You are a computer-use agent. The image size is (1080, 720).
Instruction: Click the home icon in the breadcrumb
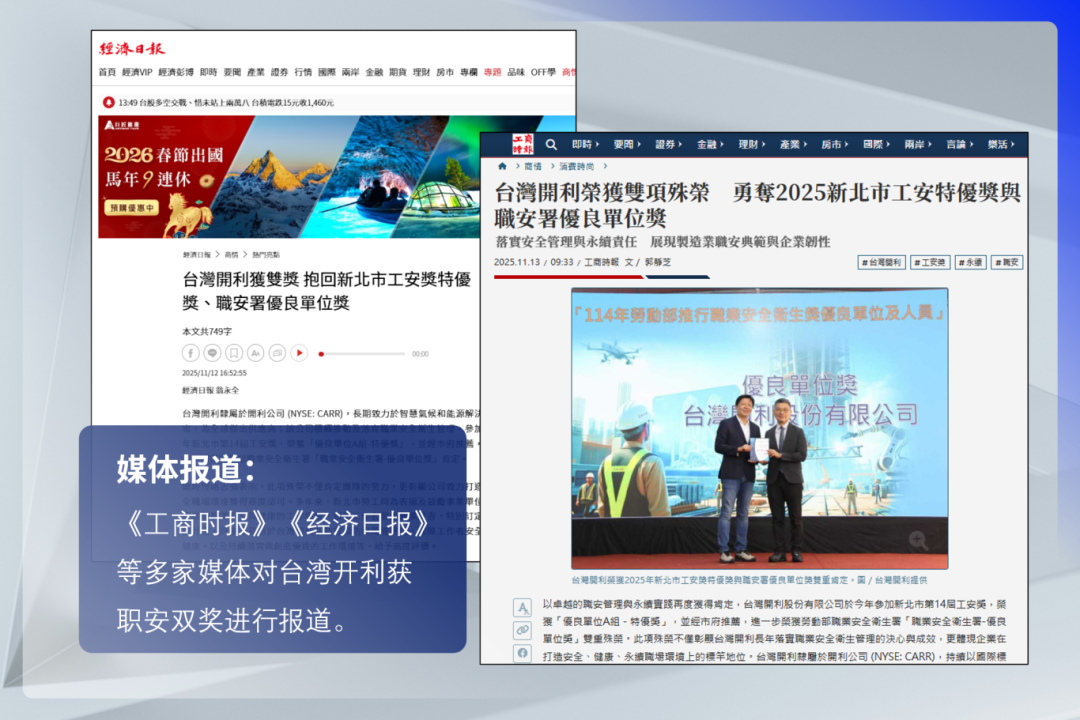502,166
